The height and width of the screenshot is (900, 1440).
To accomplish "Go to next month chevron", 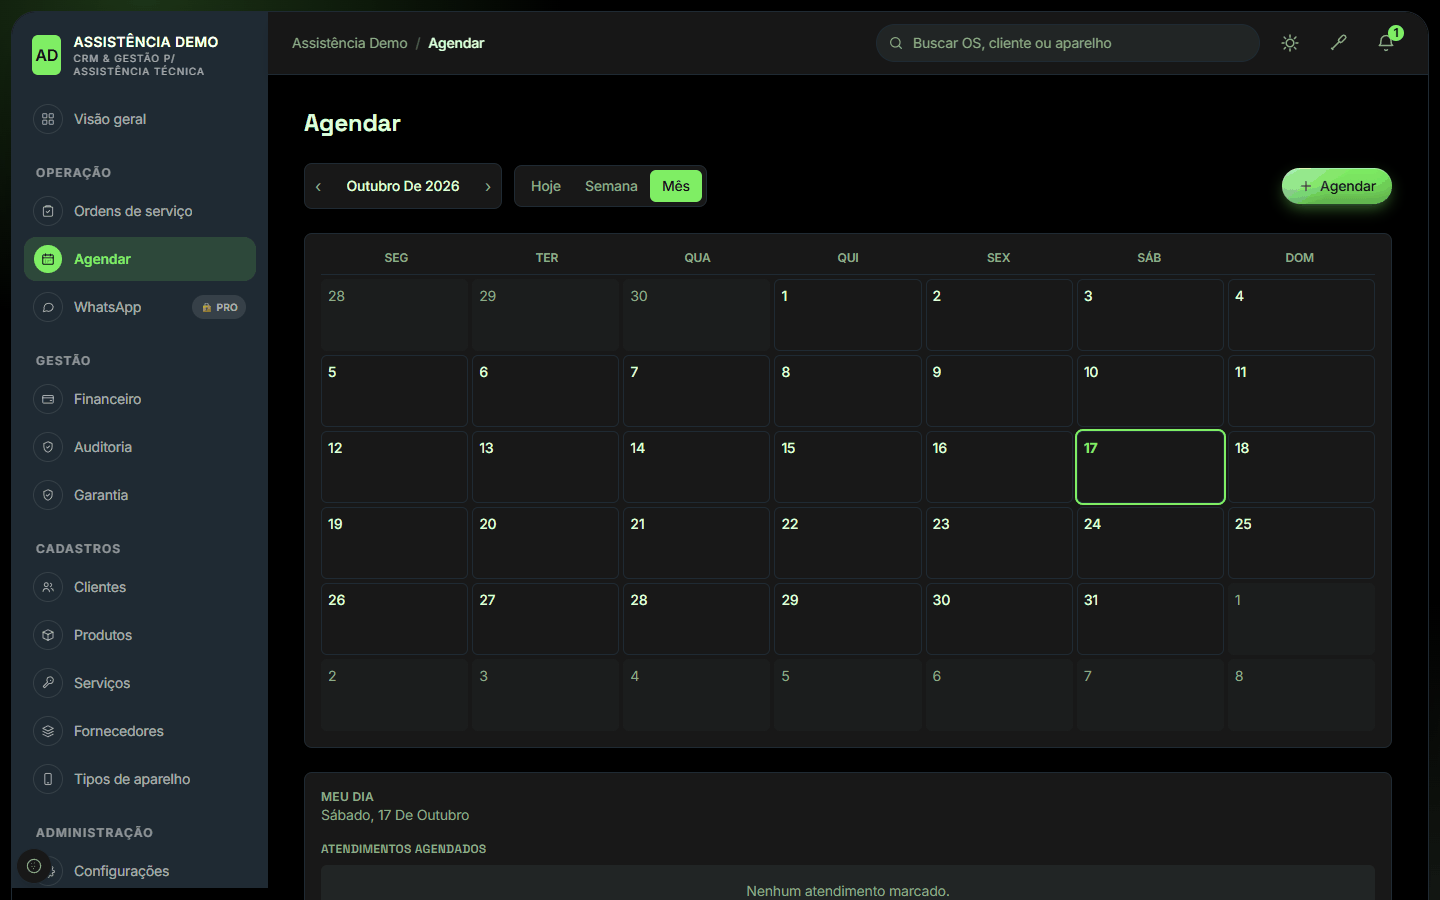I will (x=488, y=187).
